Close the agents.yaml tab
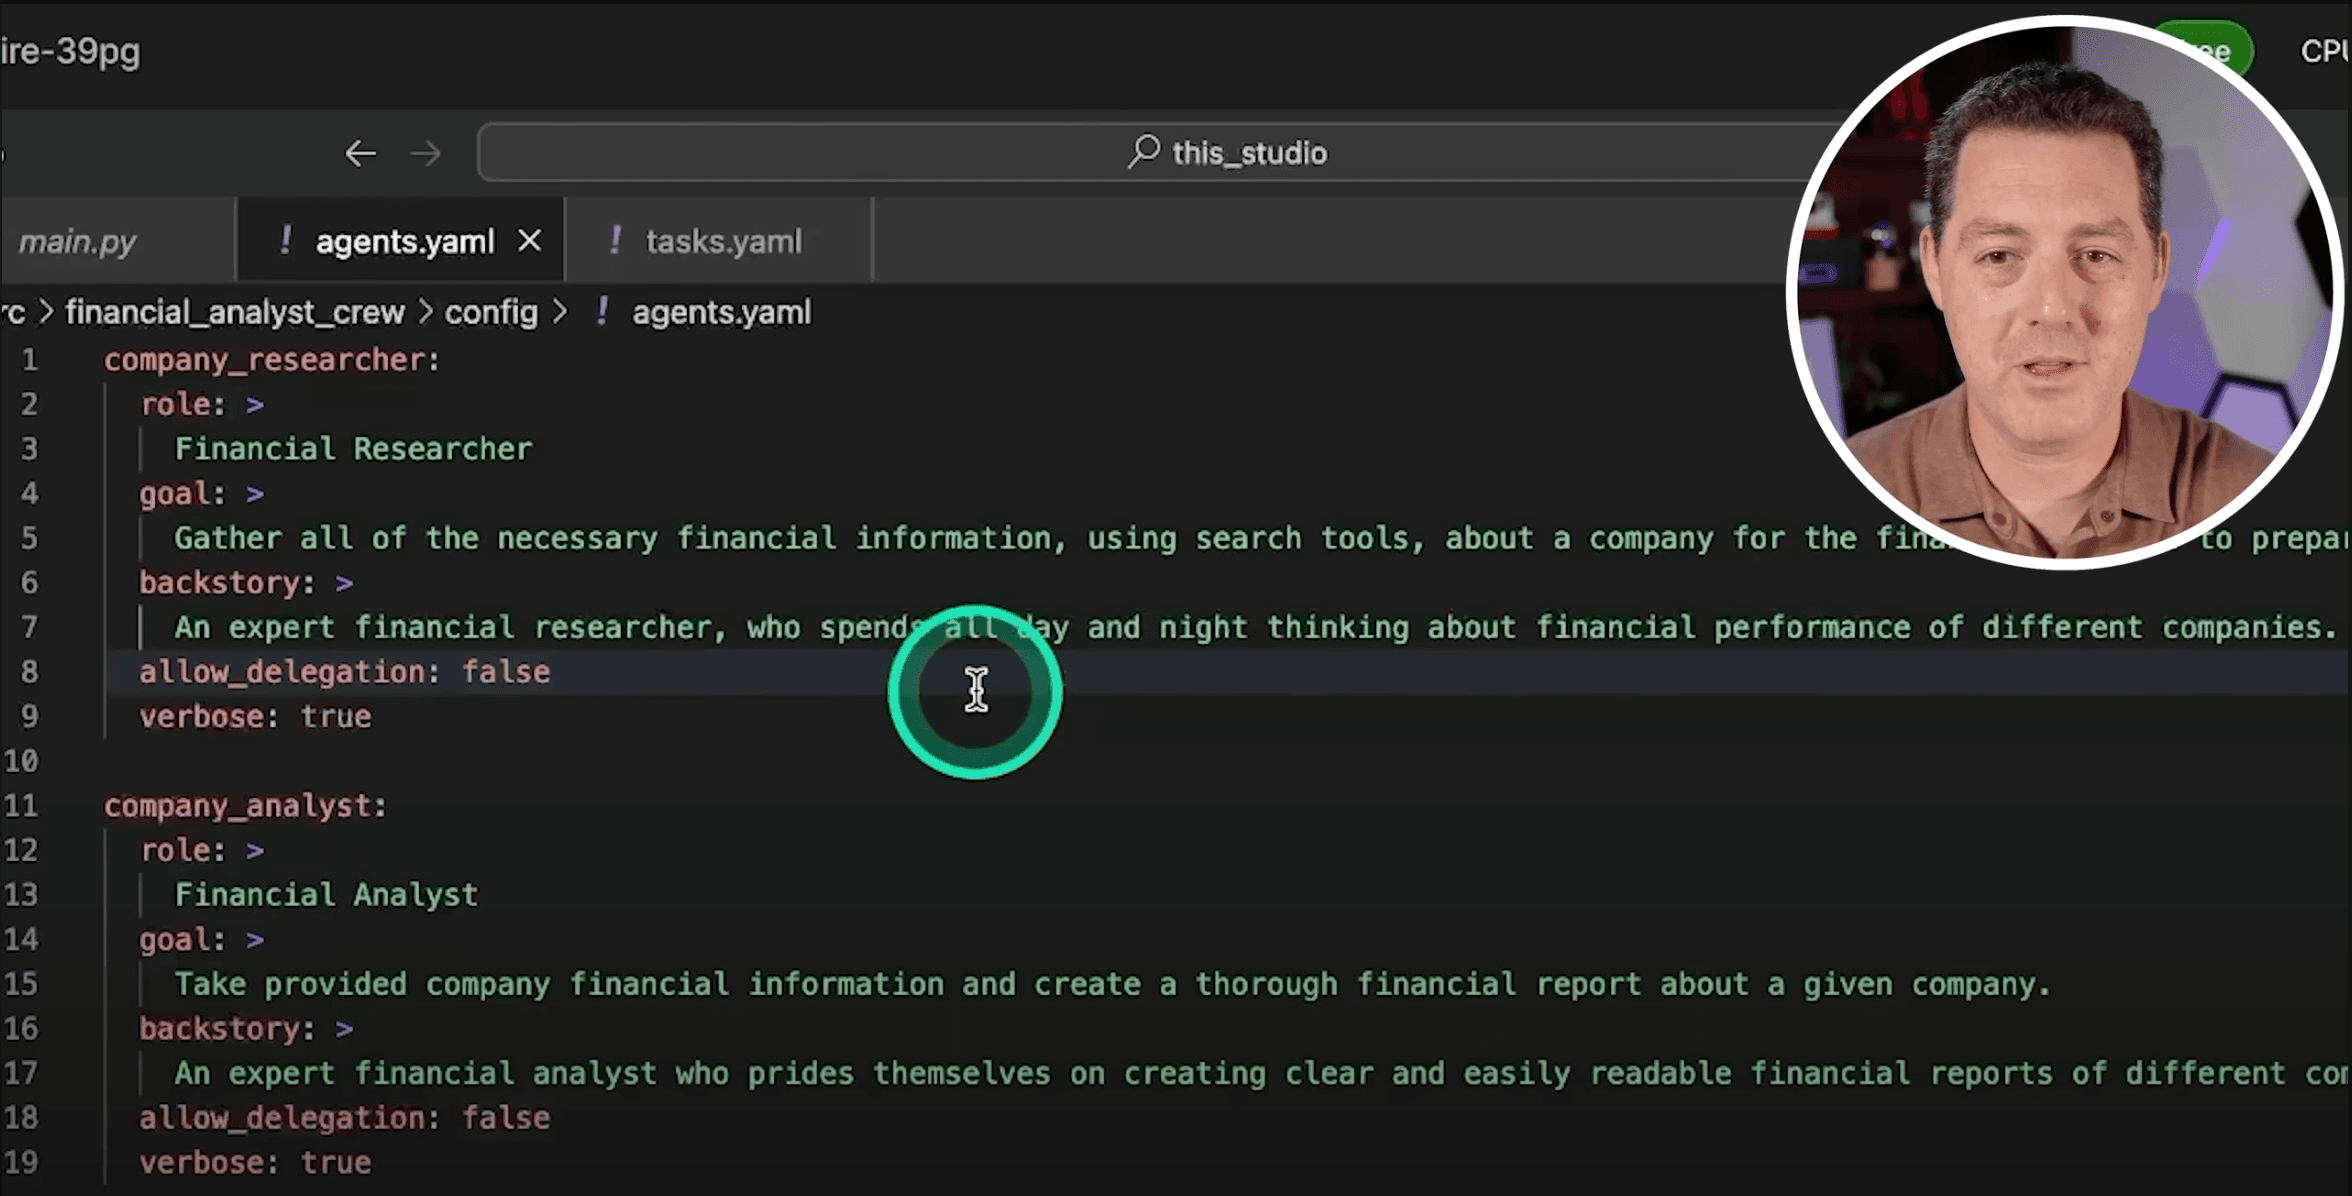The height and width of the screenshot is (1196, 2352). tap(530, 241)
